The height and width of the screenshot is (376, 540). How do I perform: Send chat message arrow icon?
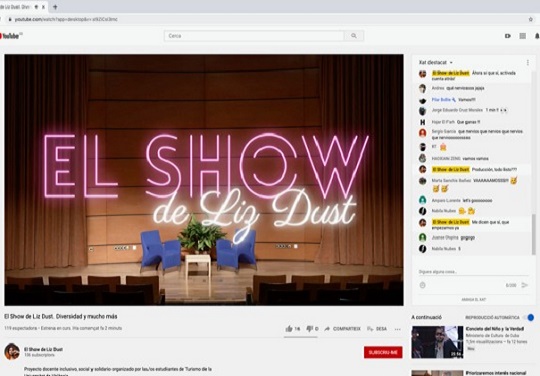525,285
